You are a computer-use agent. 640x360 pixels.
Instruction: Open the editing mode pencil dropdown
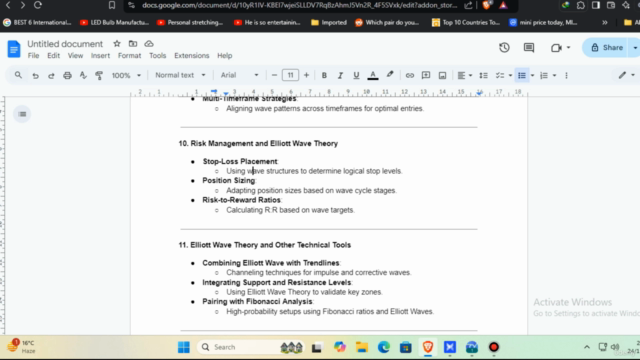[x=627, y=75]
